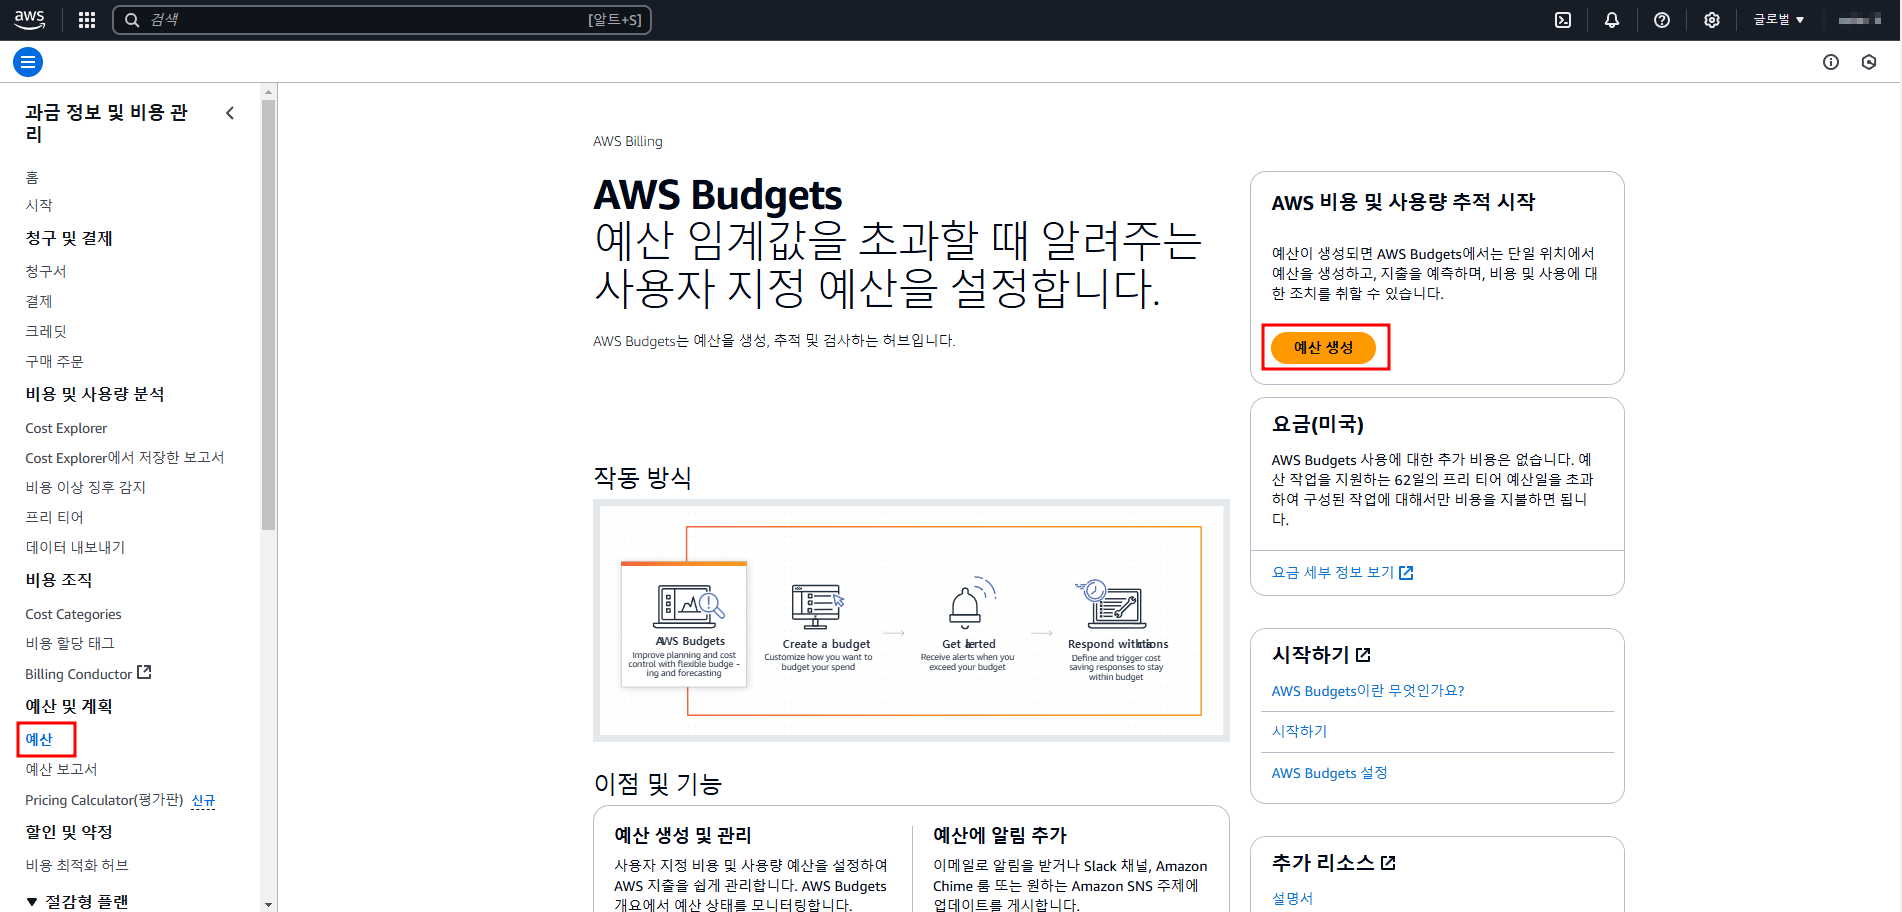Focus the top 검색 search field
Image resolution: width=1902 pixels, height=912 pixels.
382,20
